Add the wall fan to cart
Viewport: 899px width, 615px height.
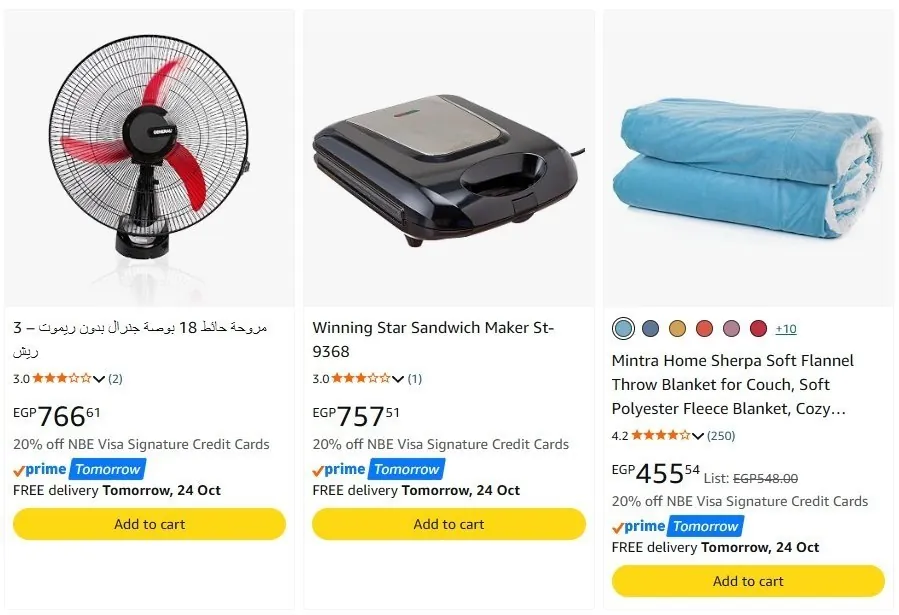(x=150, y=524)
